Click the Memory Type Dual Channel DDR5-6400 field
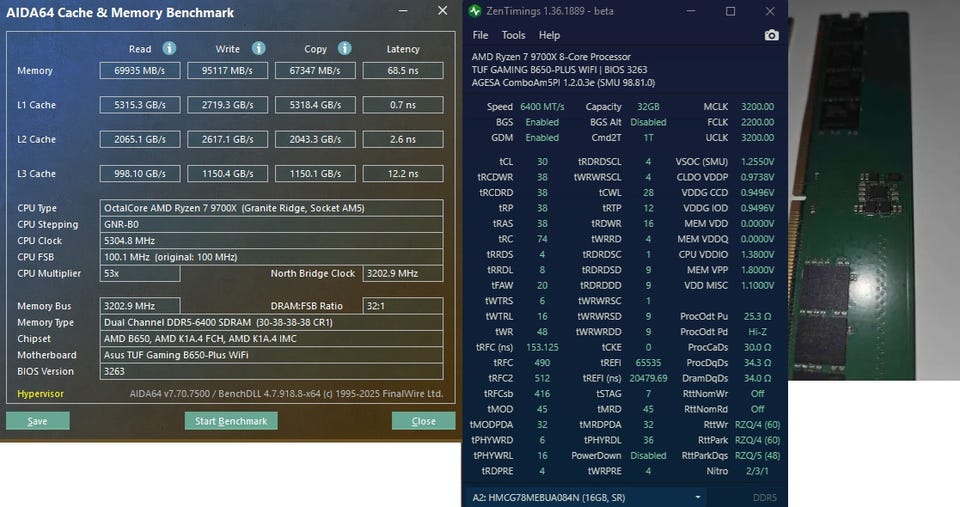The image size is (960, 507). 271,322
